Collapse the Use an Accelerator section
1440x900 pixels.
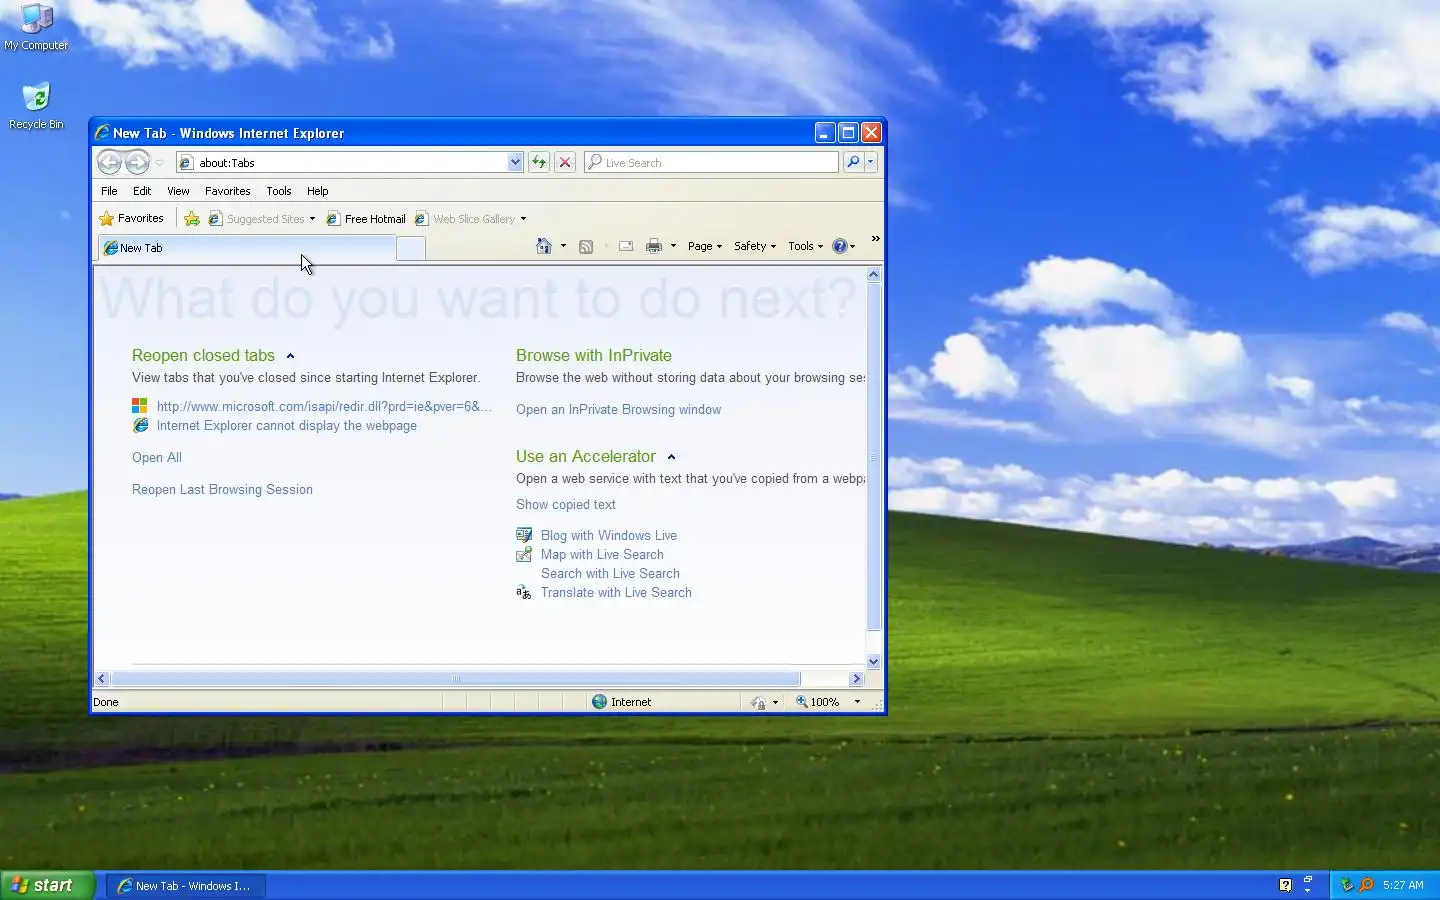(x=671, y=457)
